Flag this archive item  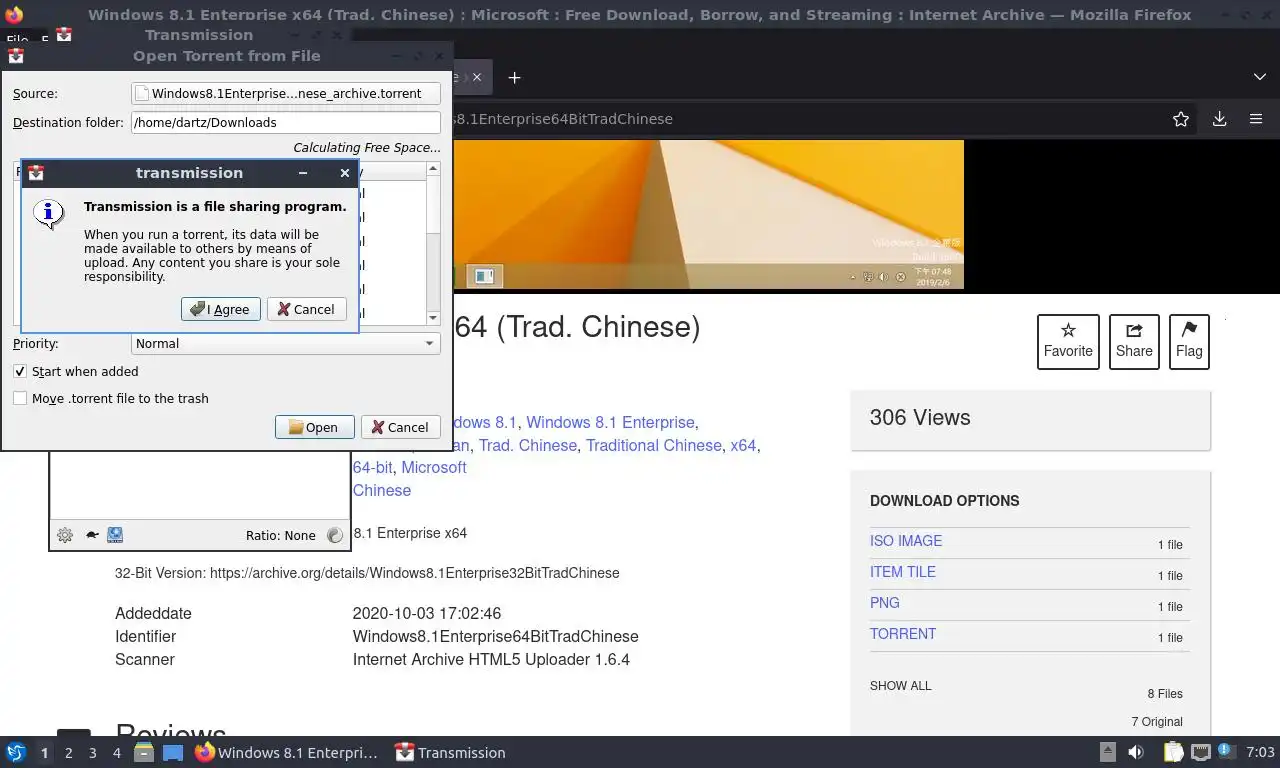pos(1189,341)
